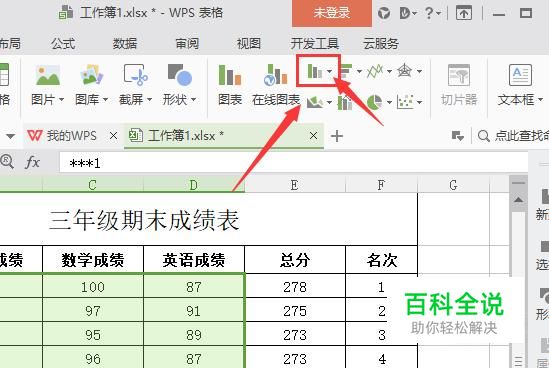Switch to the 云服务 ribbon tab

(x=381, y=44)
